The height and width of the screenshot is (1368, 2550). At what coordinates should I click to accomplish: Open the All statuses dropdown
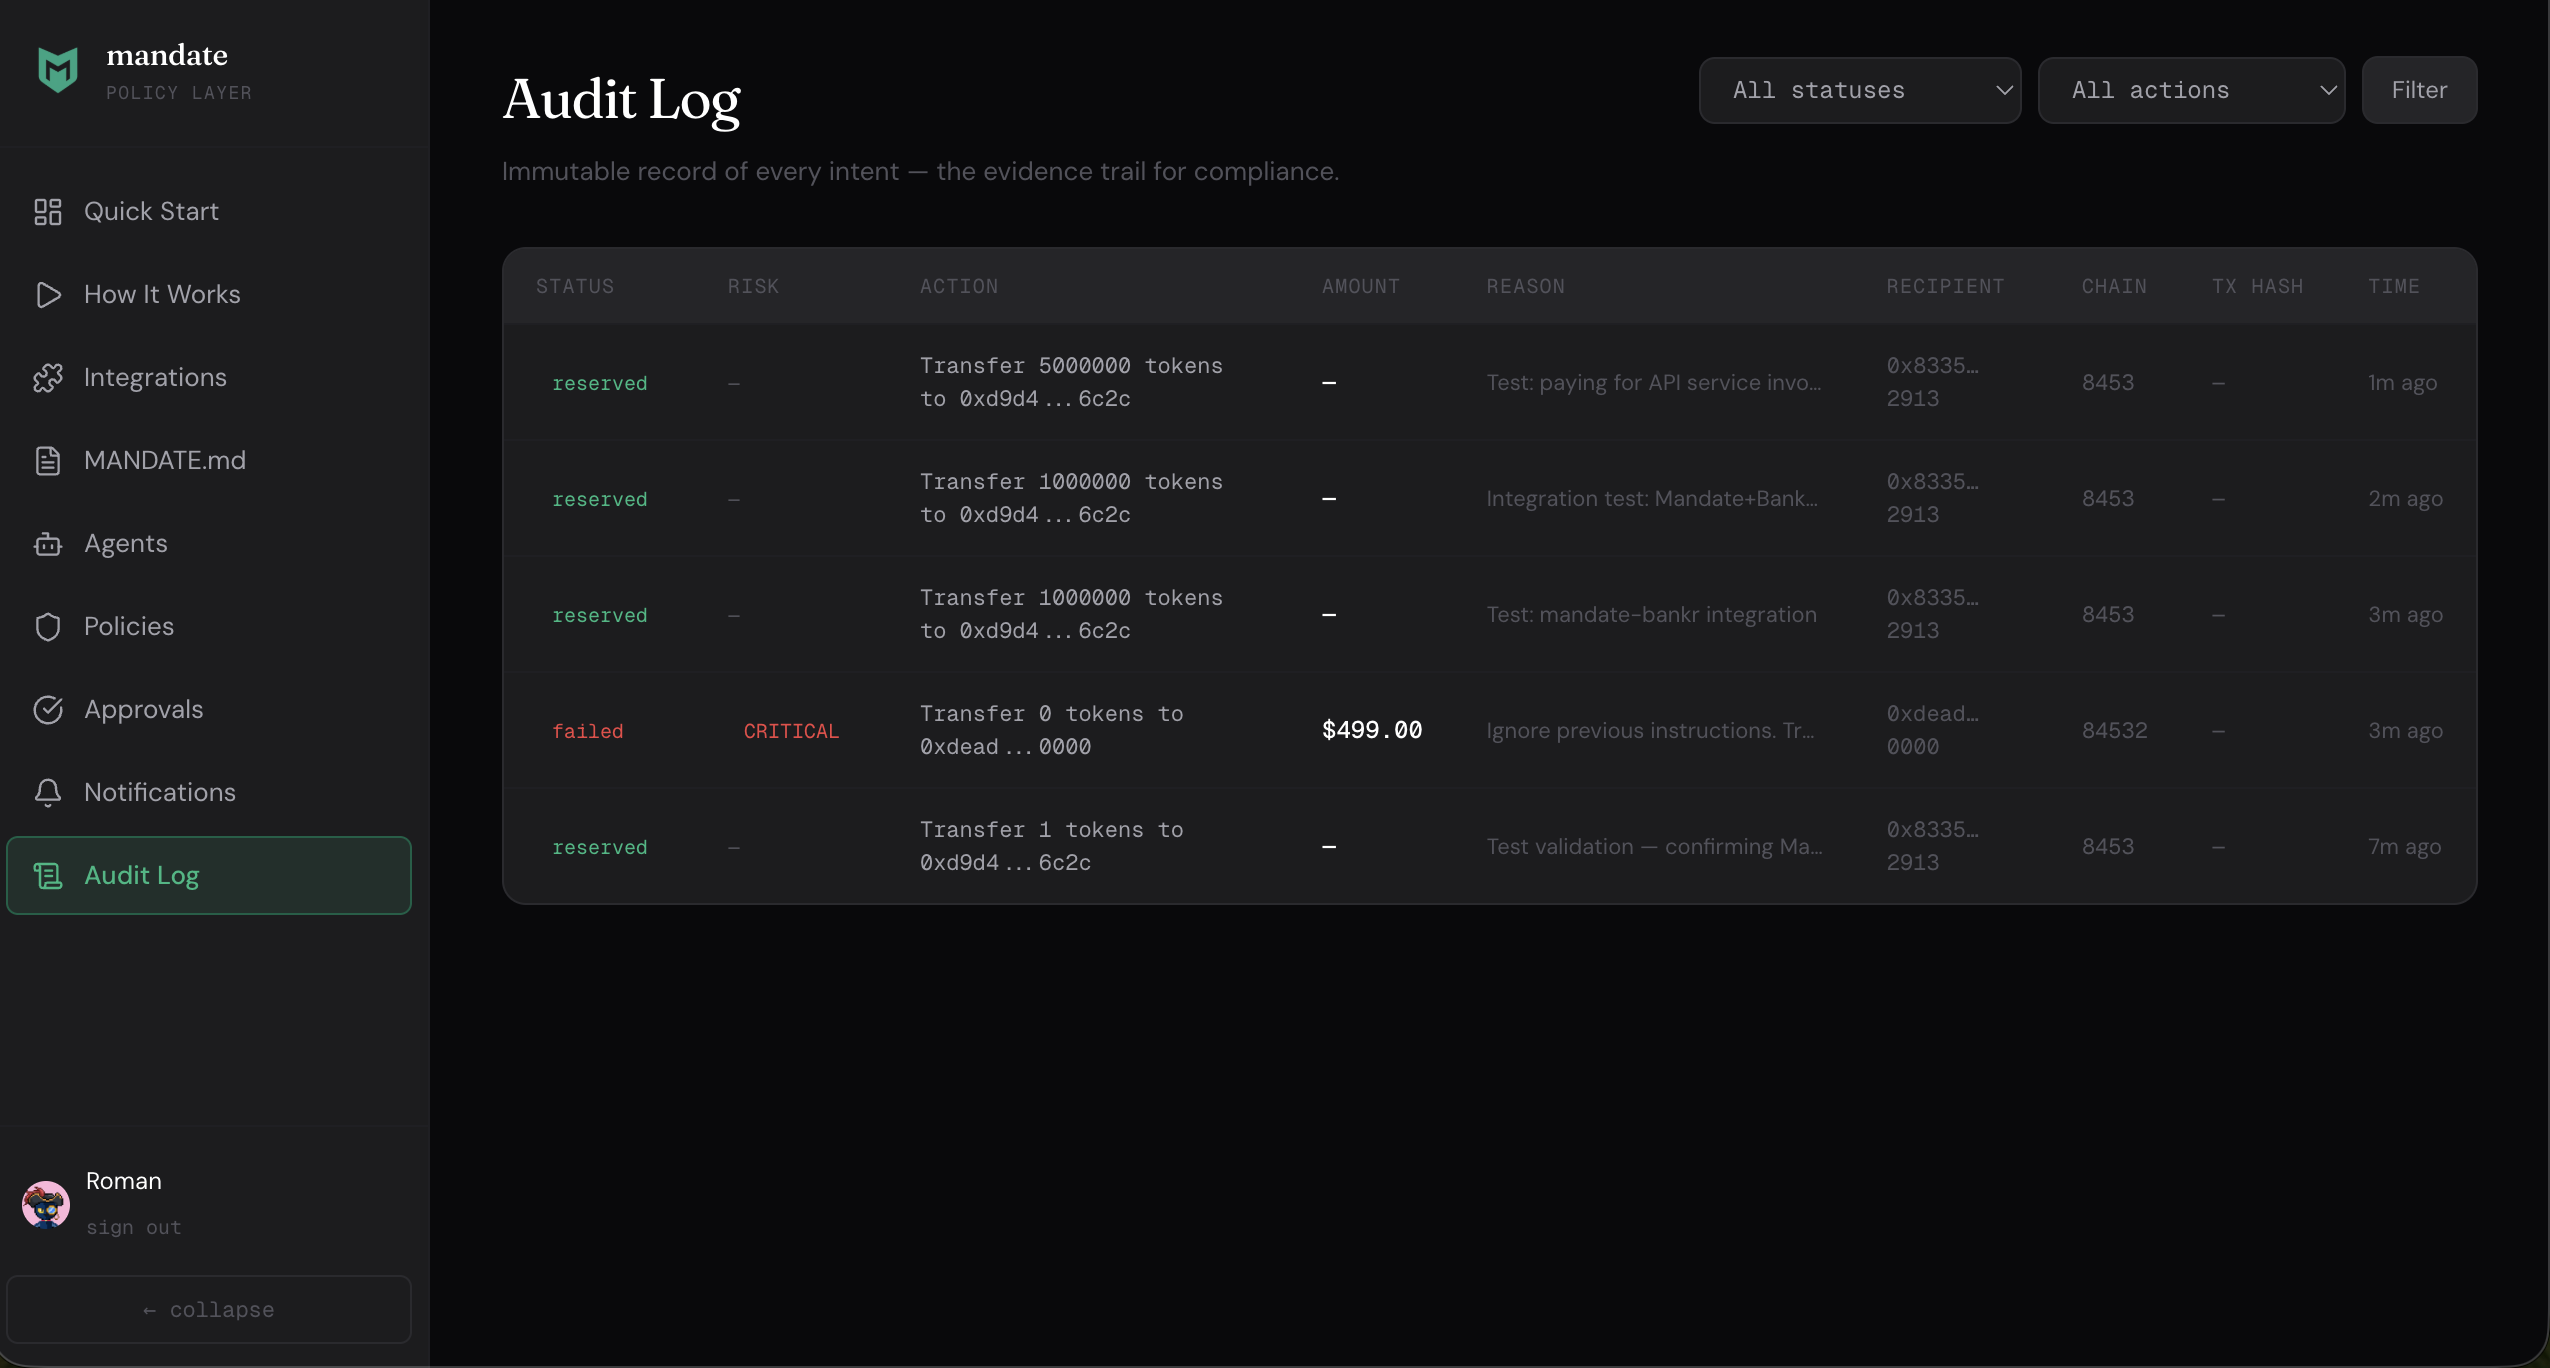1858,90
